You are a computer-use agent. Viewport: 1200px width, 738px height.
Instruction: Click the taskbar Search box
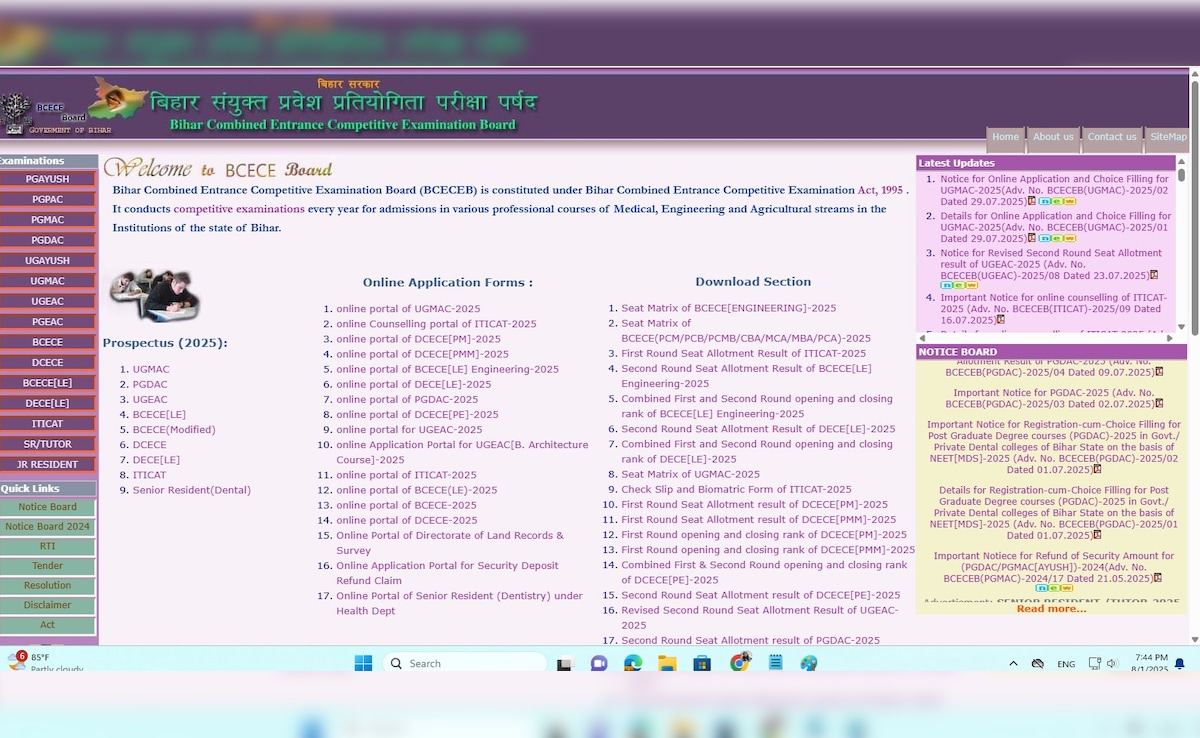pos(464,663)
